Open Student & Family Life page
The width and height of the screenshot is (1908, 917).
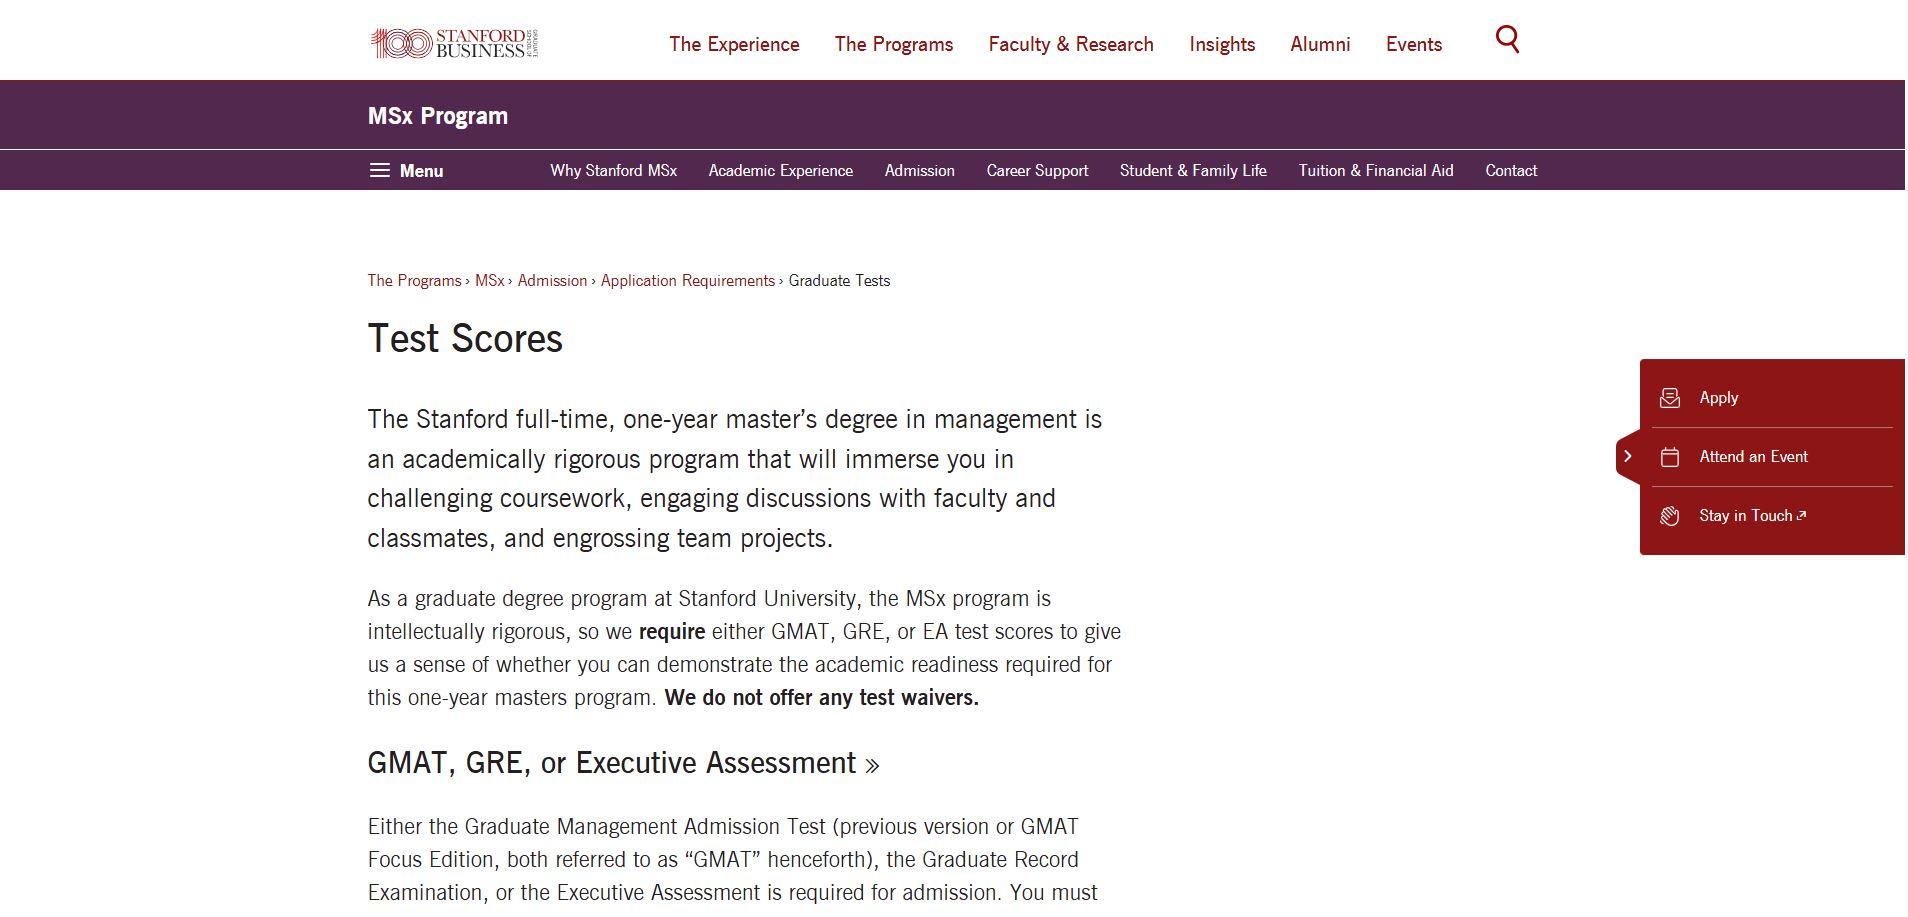pyautogui.click(x=1193, y=171)
